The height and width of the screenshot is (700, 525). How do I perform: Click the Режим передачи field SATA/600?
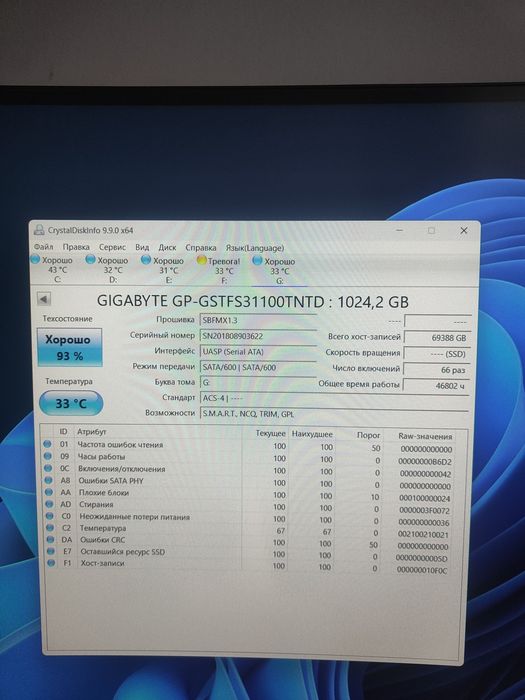click(x=258, y=367)
